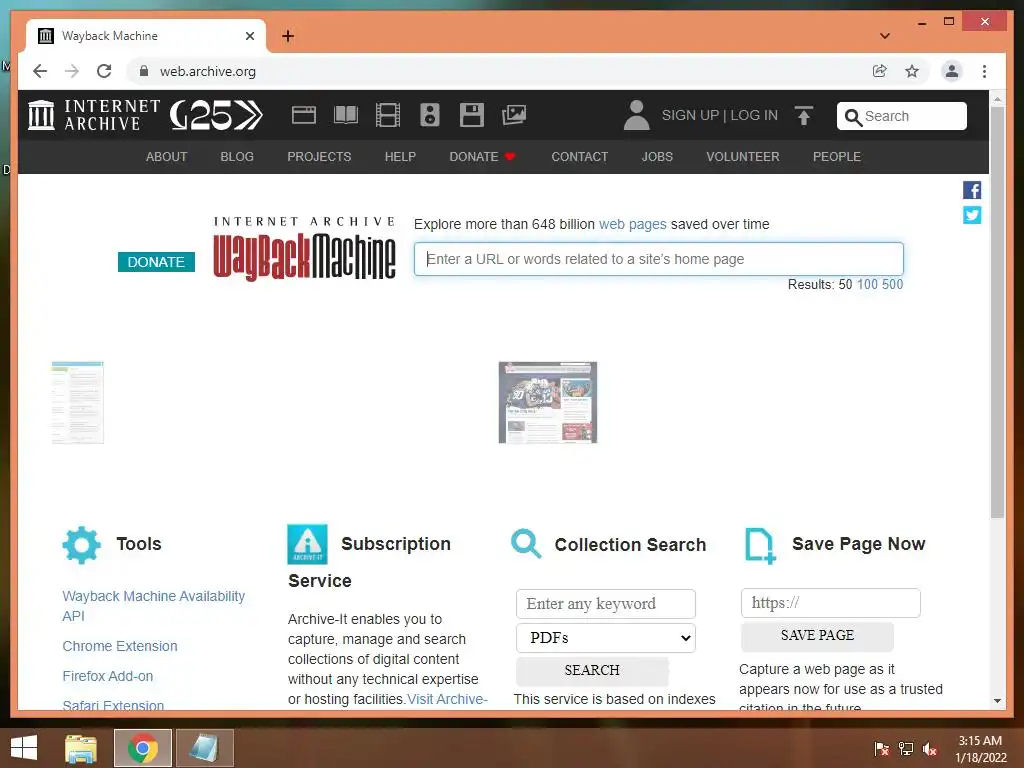Screen dimensions: 1024x768
Task: Open the Video film strip icon
Action: pyautogui.click(x=388, y=115)
